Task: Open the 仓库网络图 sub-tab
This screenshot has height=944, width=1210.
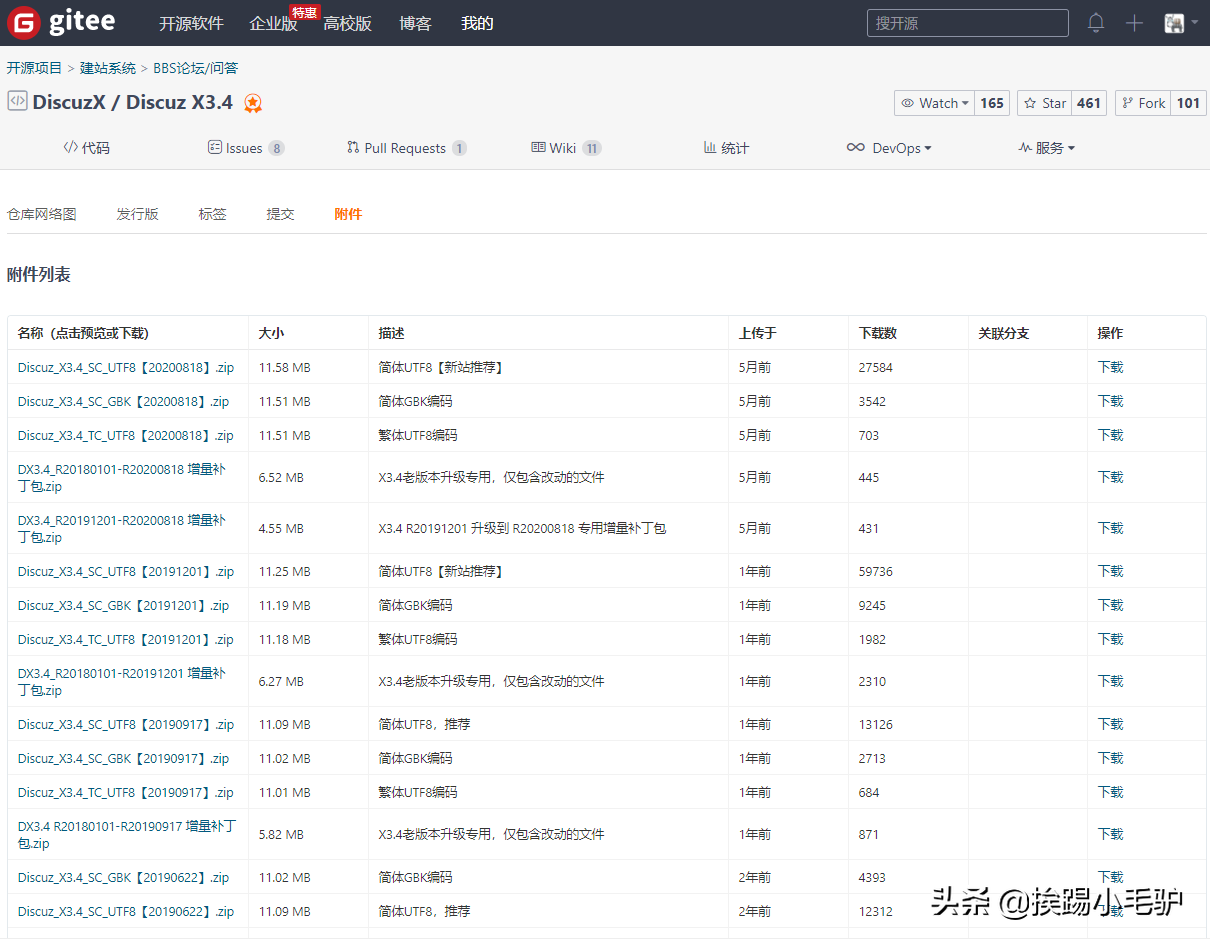Action: point(42,214)
